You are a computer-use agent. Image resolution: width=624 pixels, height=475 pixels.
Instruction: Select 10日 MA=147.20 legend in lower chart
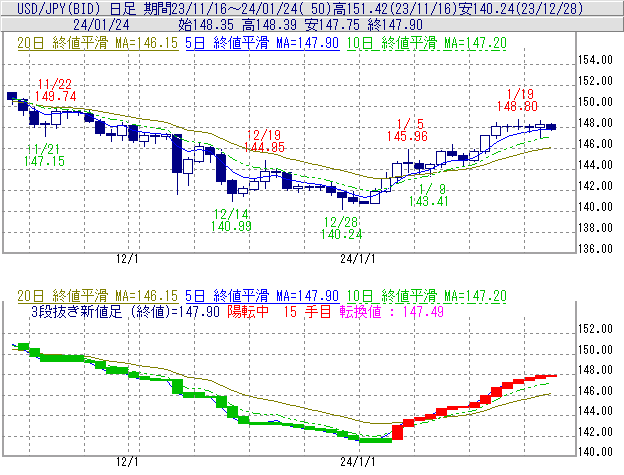tap(427, 296)
